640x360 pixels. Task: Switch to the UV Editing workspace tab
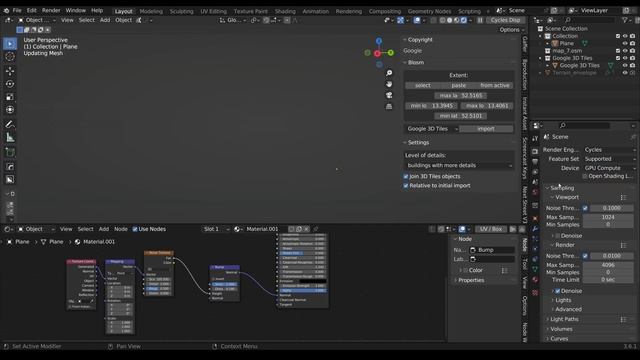point(213,11)
